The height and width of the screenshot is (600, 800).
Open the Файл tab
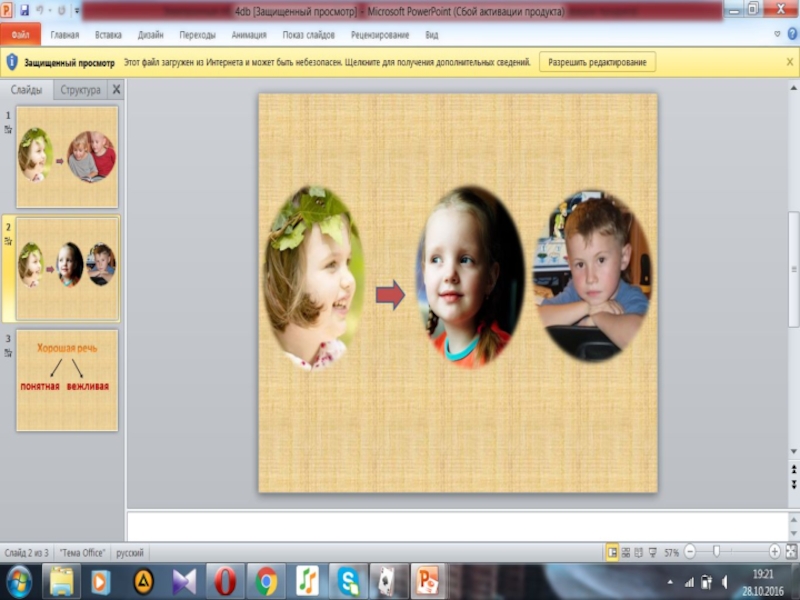tap(20, 35)
